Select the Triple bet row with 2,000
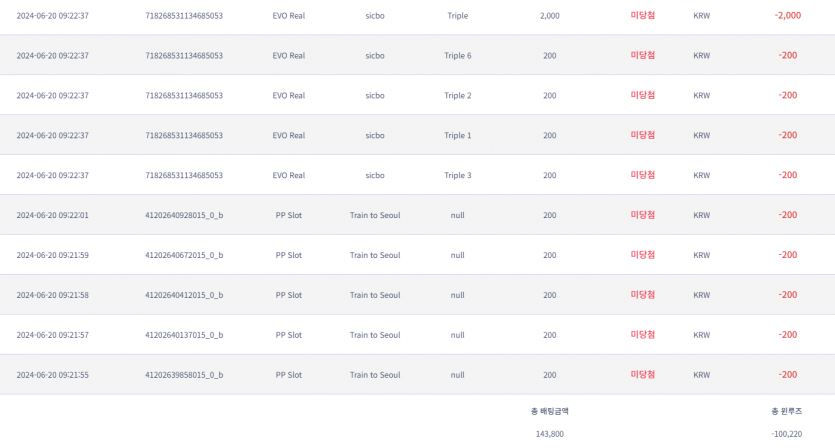Image resolution: width=835 pixels, height=448 pixels. click(x=418, y=16)
